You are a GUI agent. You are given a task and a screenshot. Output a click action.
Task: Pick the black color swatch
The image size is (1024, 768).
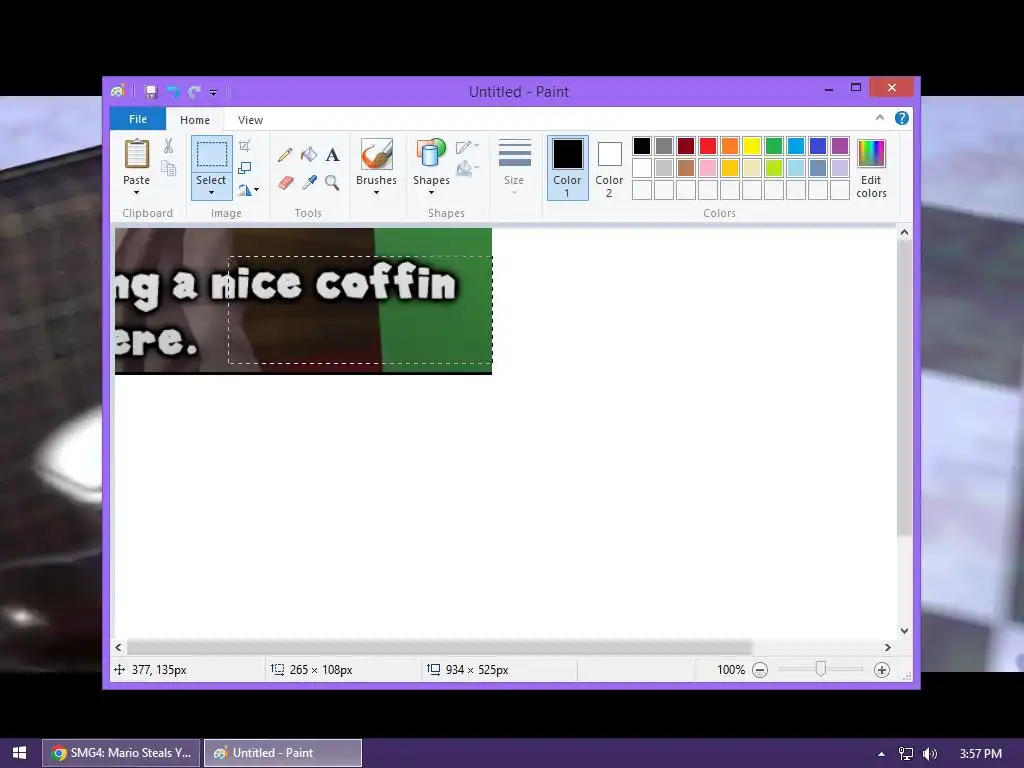[x=642, y=146]
